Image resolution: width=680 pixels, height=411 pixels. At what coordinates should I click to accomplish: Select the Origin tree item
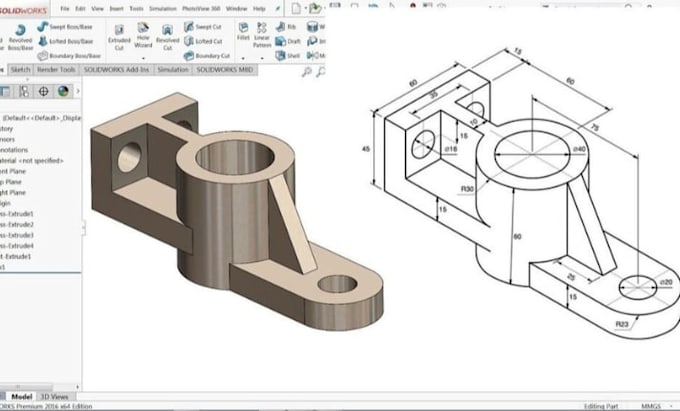[5, 203]
